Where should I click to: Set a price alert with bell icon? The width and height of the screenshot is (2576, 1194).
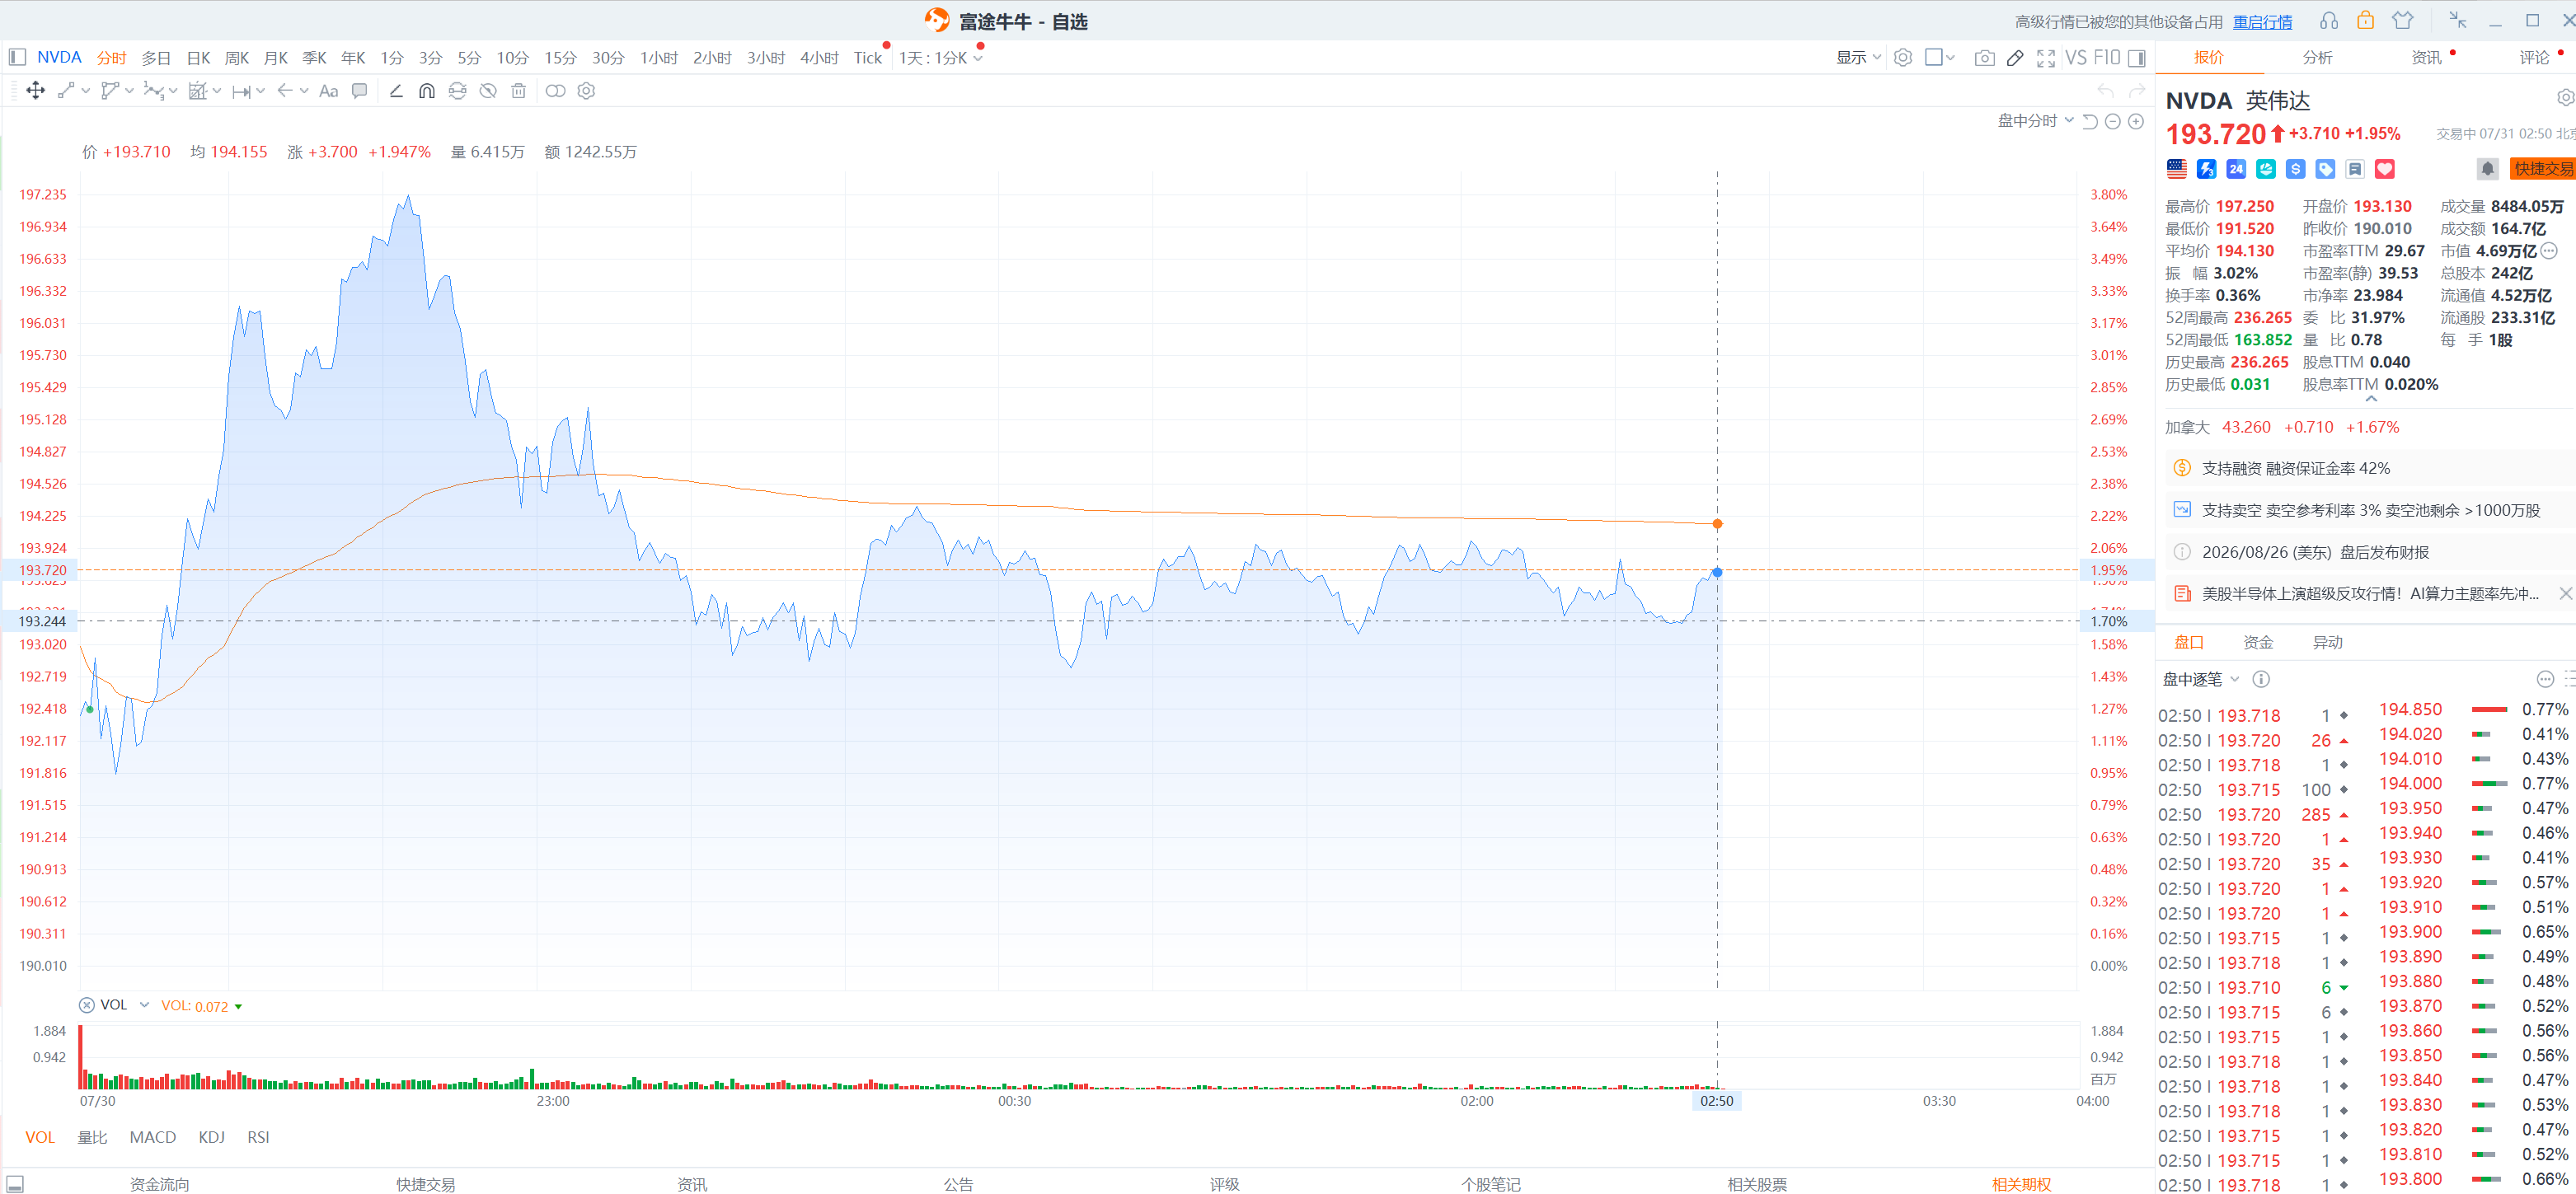point(2487,169)
